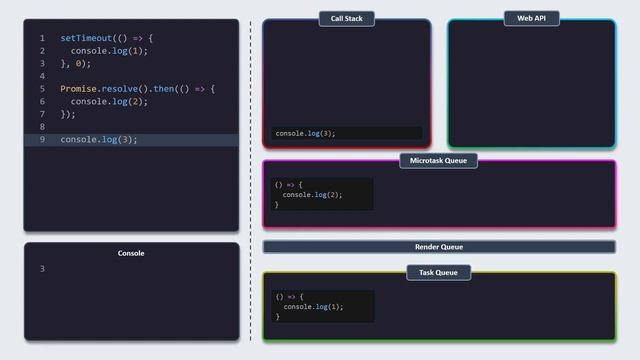
Task: Click the Microtask Queue label
Action: click(x=438, y=160)
